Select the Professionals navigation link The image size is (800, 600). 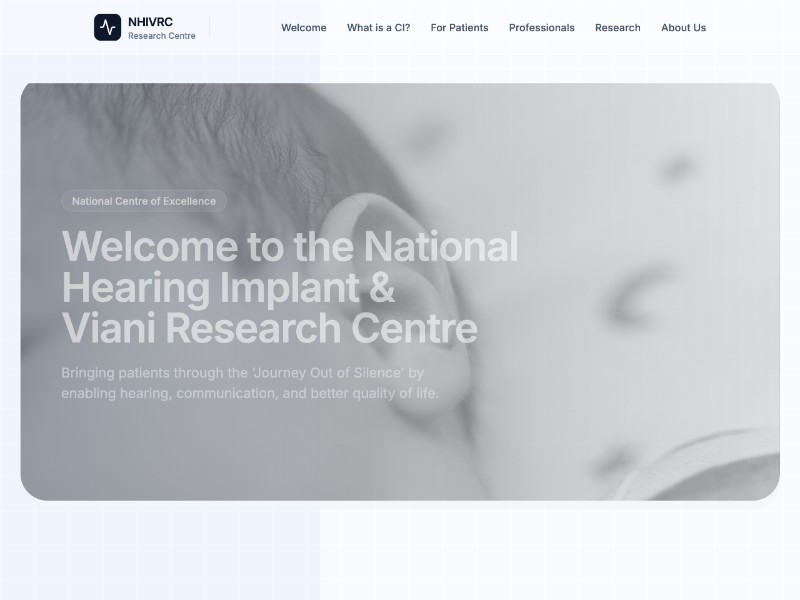541,28
